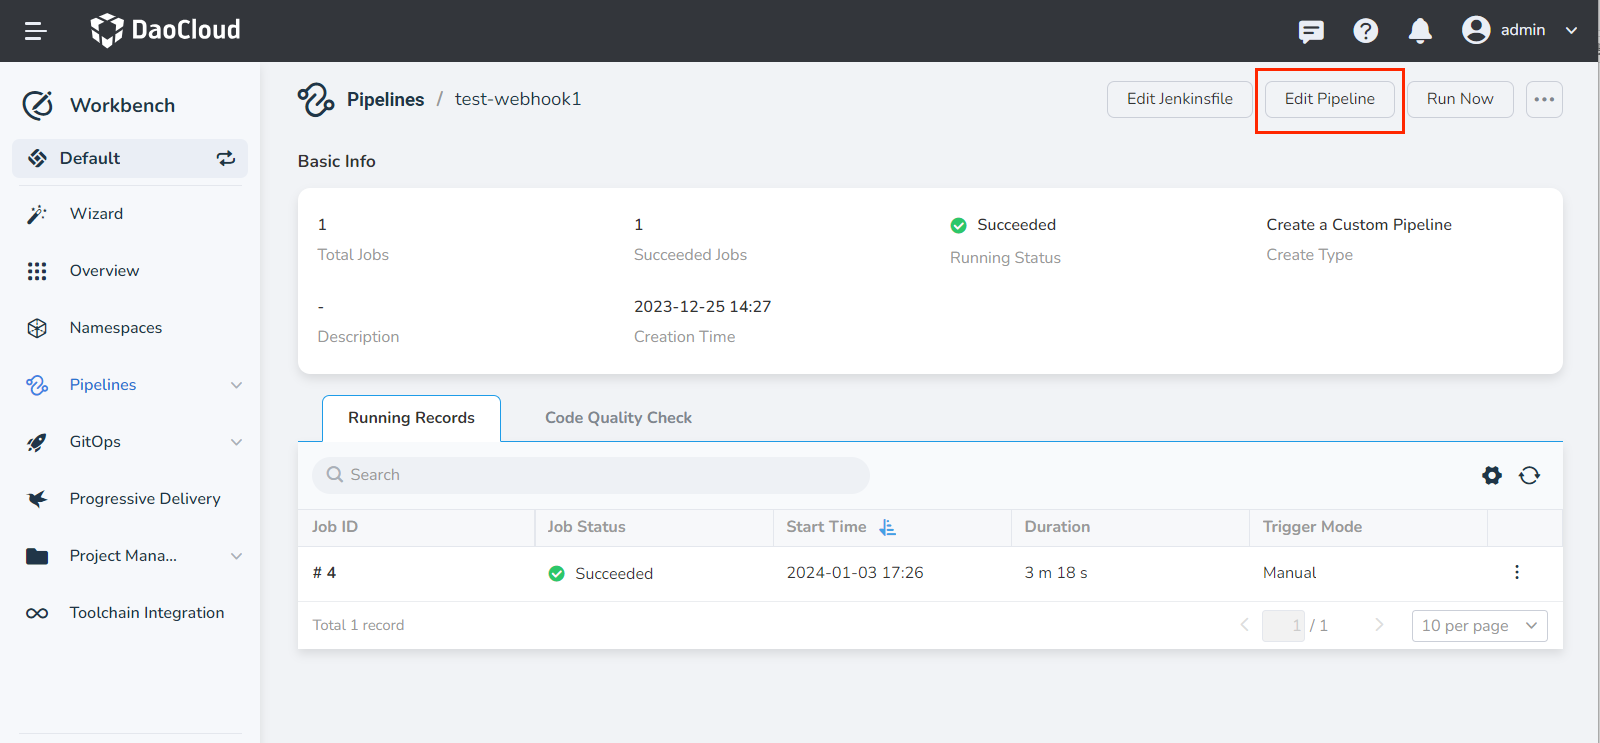This screenshot has height=743, width=1600.
Task: Select the Running Records tab
Action: tap(411, 418)
